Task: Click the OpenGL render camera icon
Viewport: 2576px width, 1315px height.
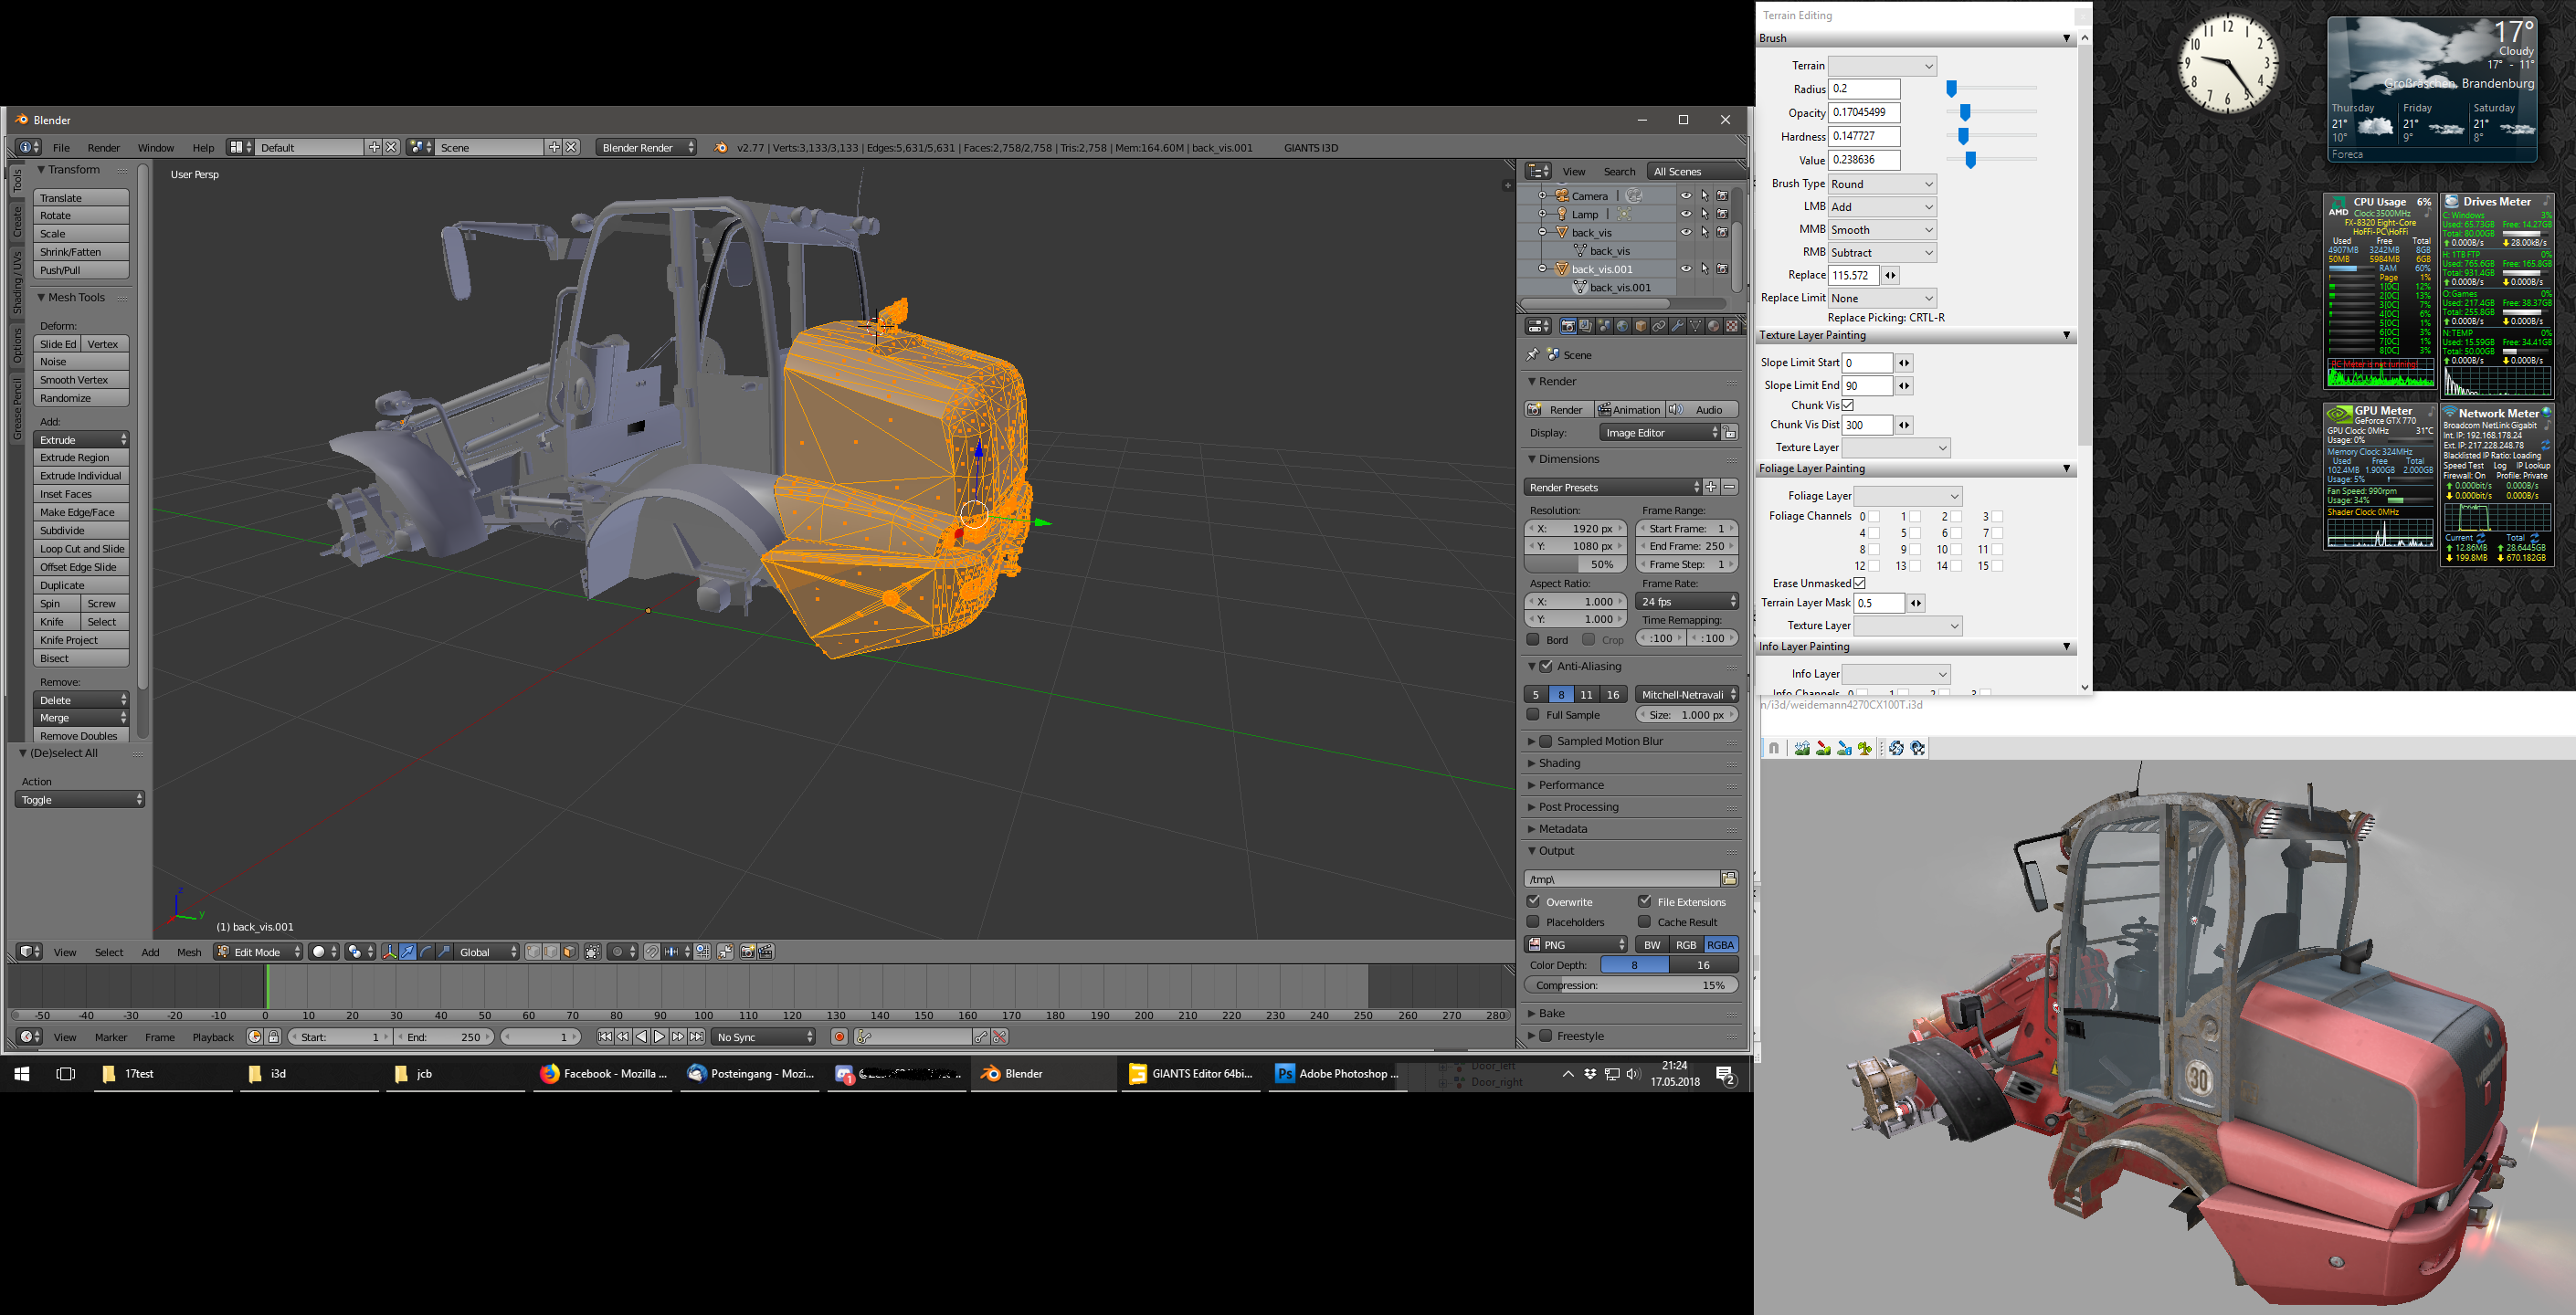Action: click(x=748, y=952)
